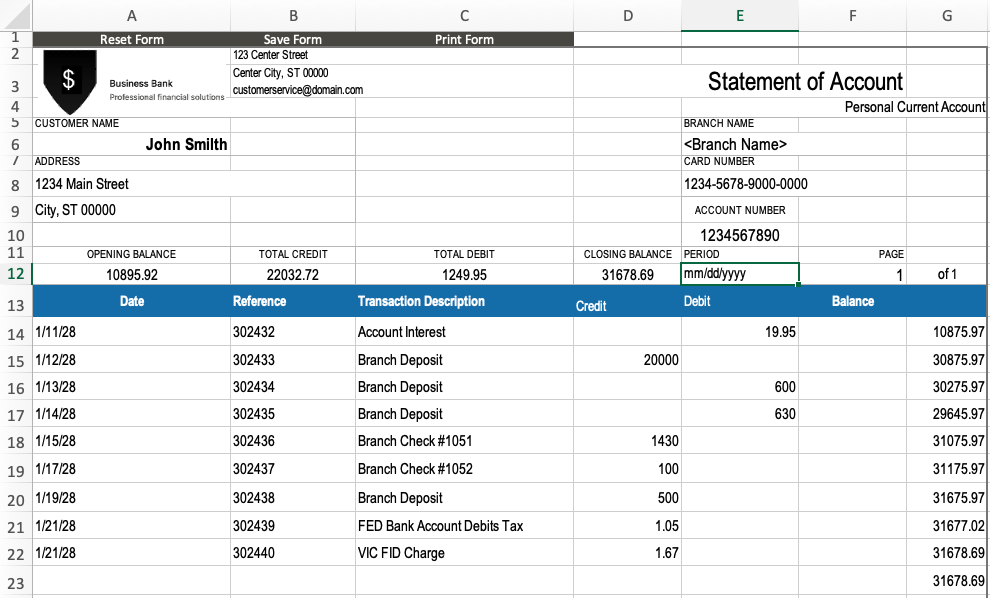Select date cell 1/11/28
Screen dimensions: 990x598
[131, 332]
